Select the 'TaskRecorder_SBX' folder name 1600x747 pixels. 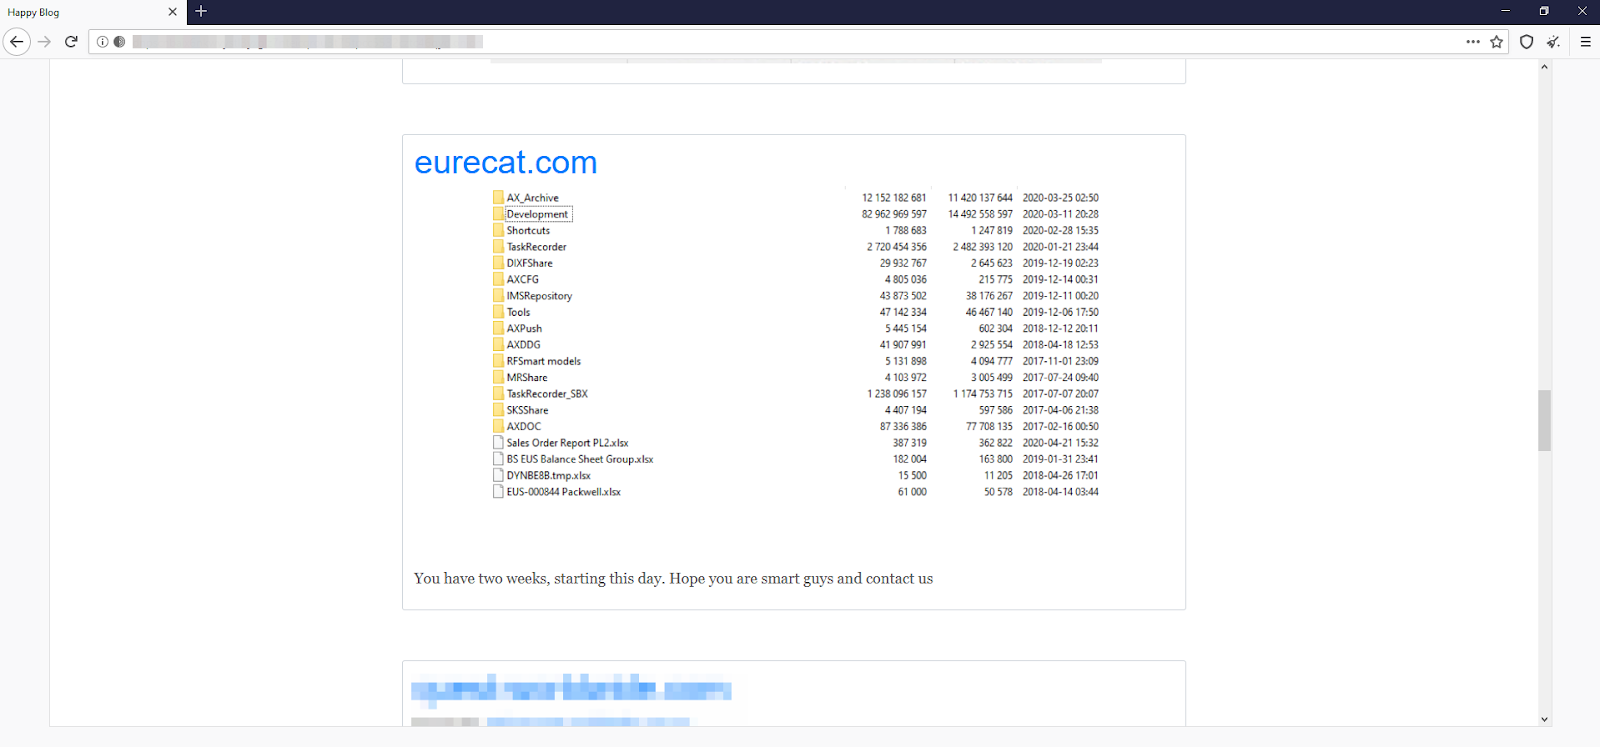547,394
